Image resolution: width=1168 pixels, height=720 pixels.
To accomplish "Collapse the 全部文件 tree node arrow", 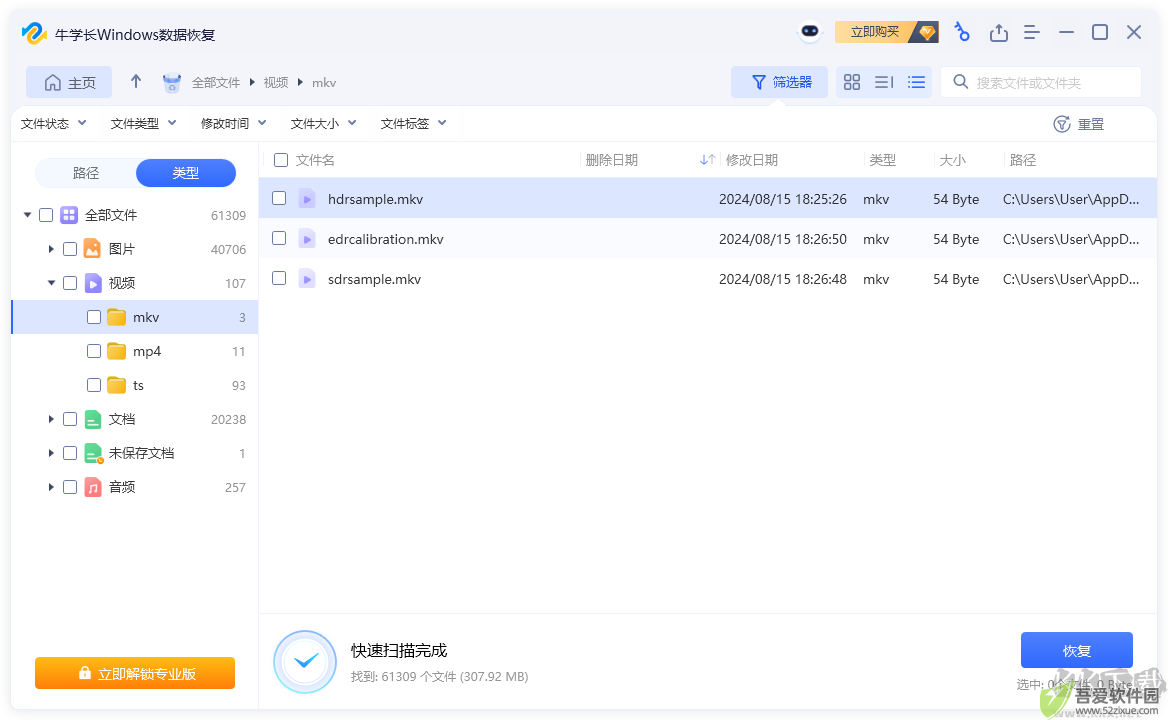I will tap(28, 215).
